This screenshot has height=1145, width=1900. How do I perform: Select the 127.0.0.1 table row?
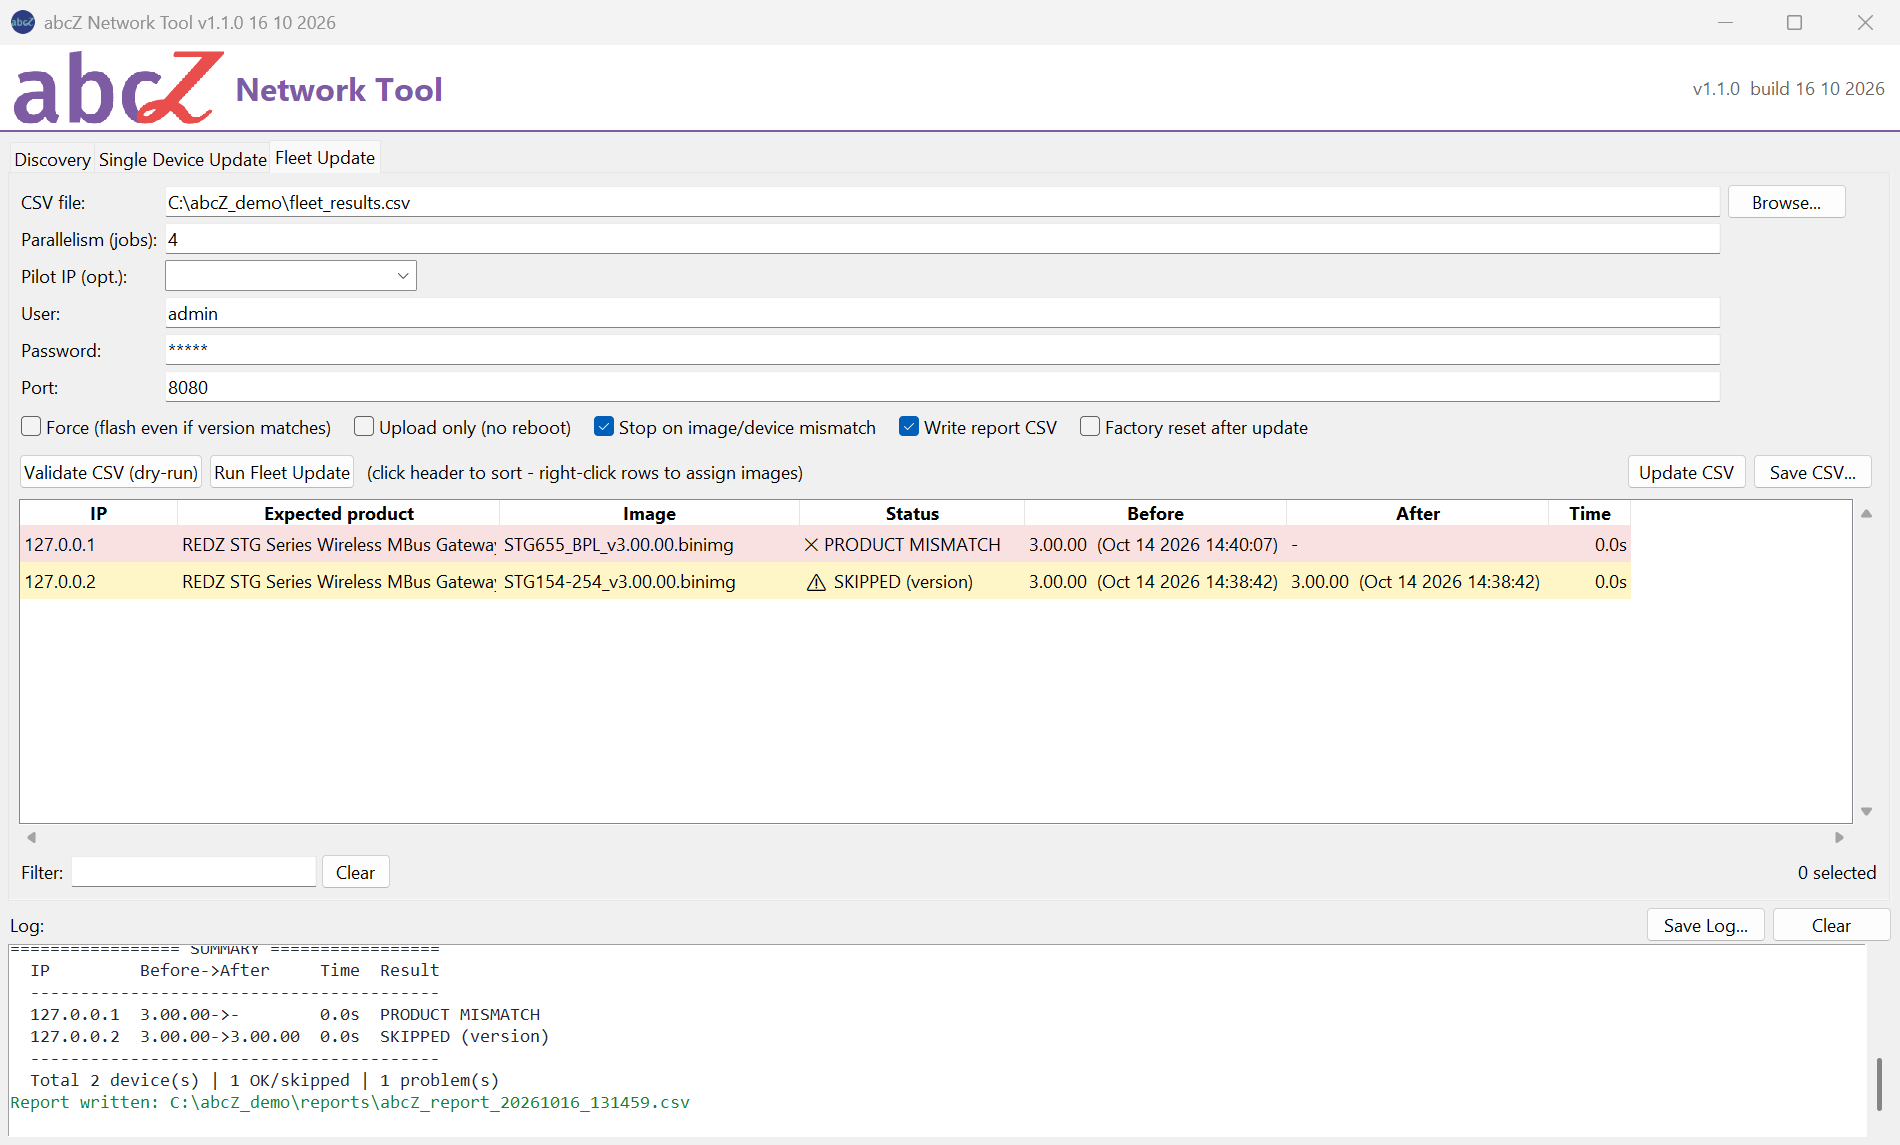point(825,545)
